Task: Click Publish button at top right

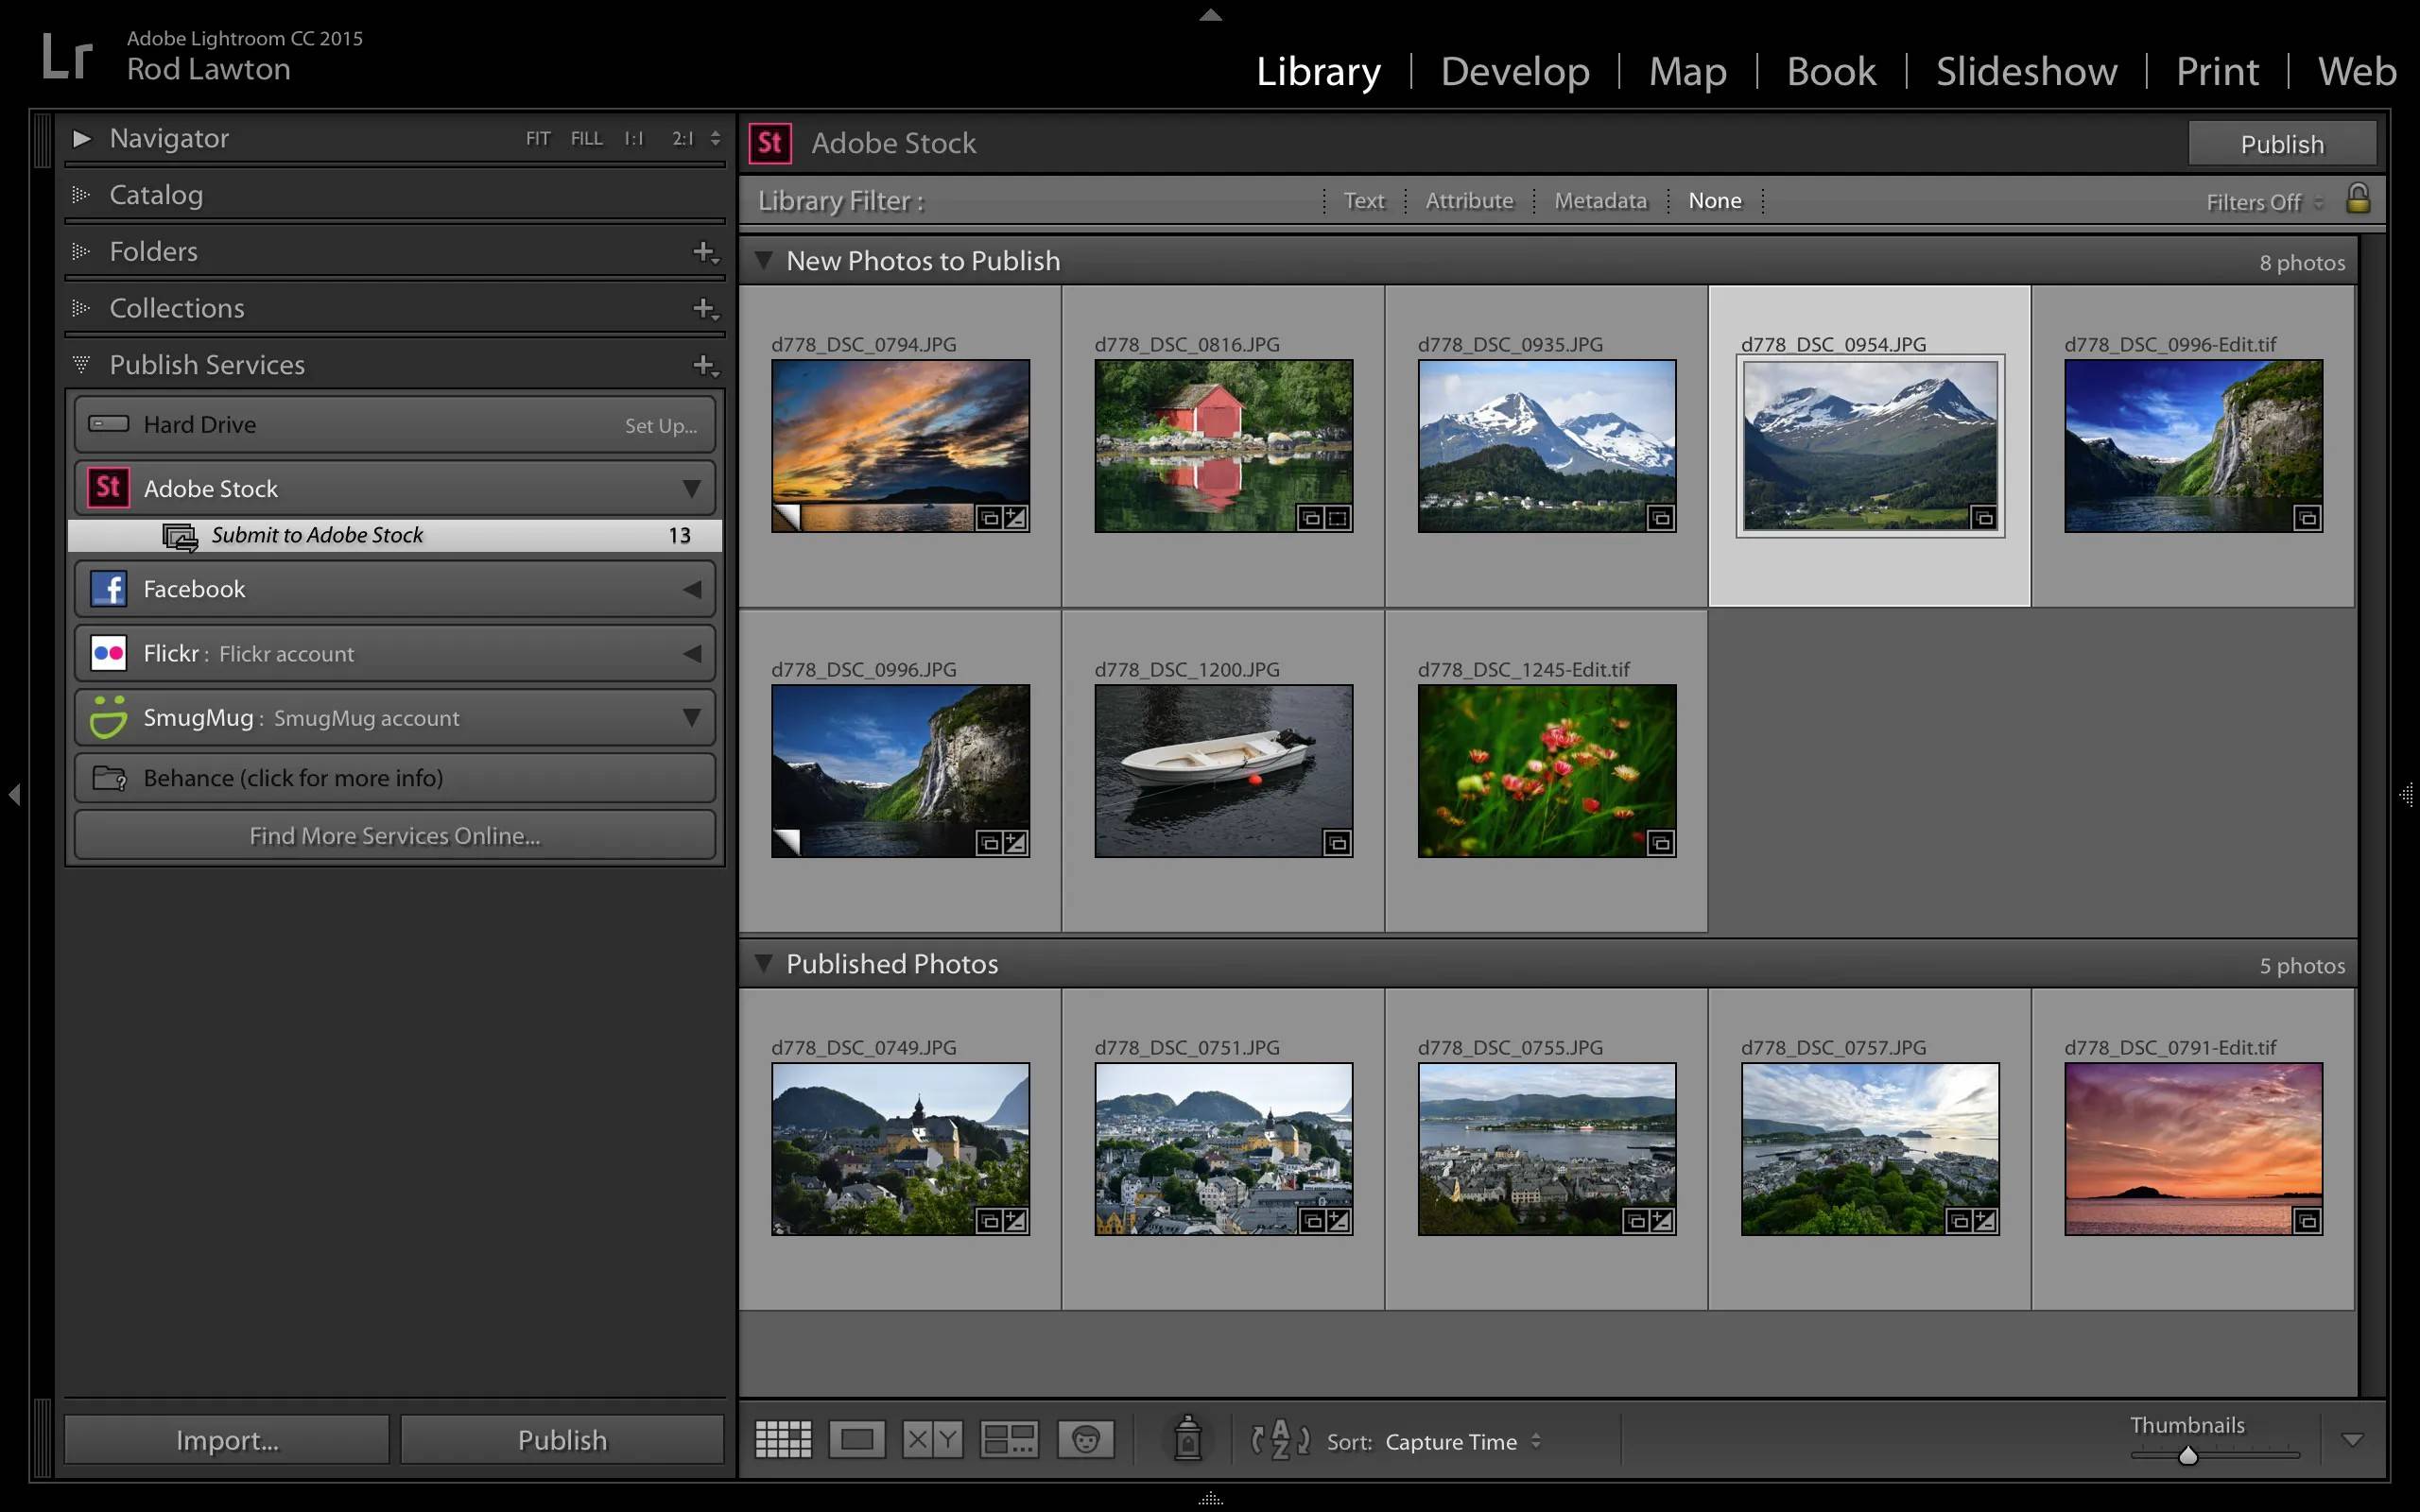Action: click(x=2282, y=144)
